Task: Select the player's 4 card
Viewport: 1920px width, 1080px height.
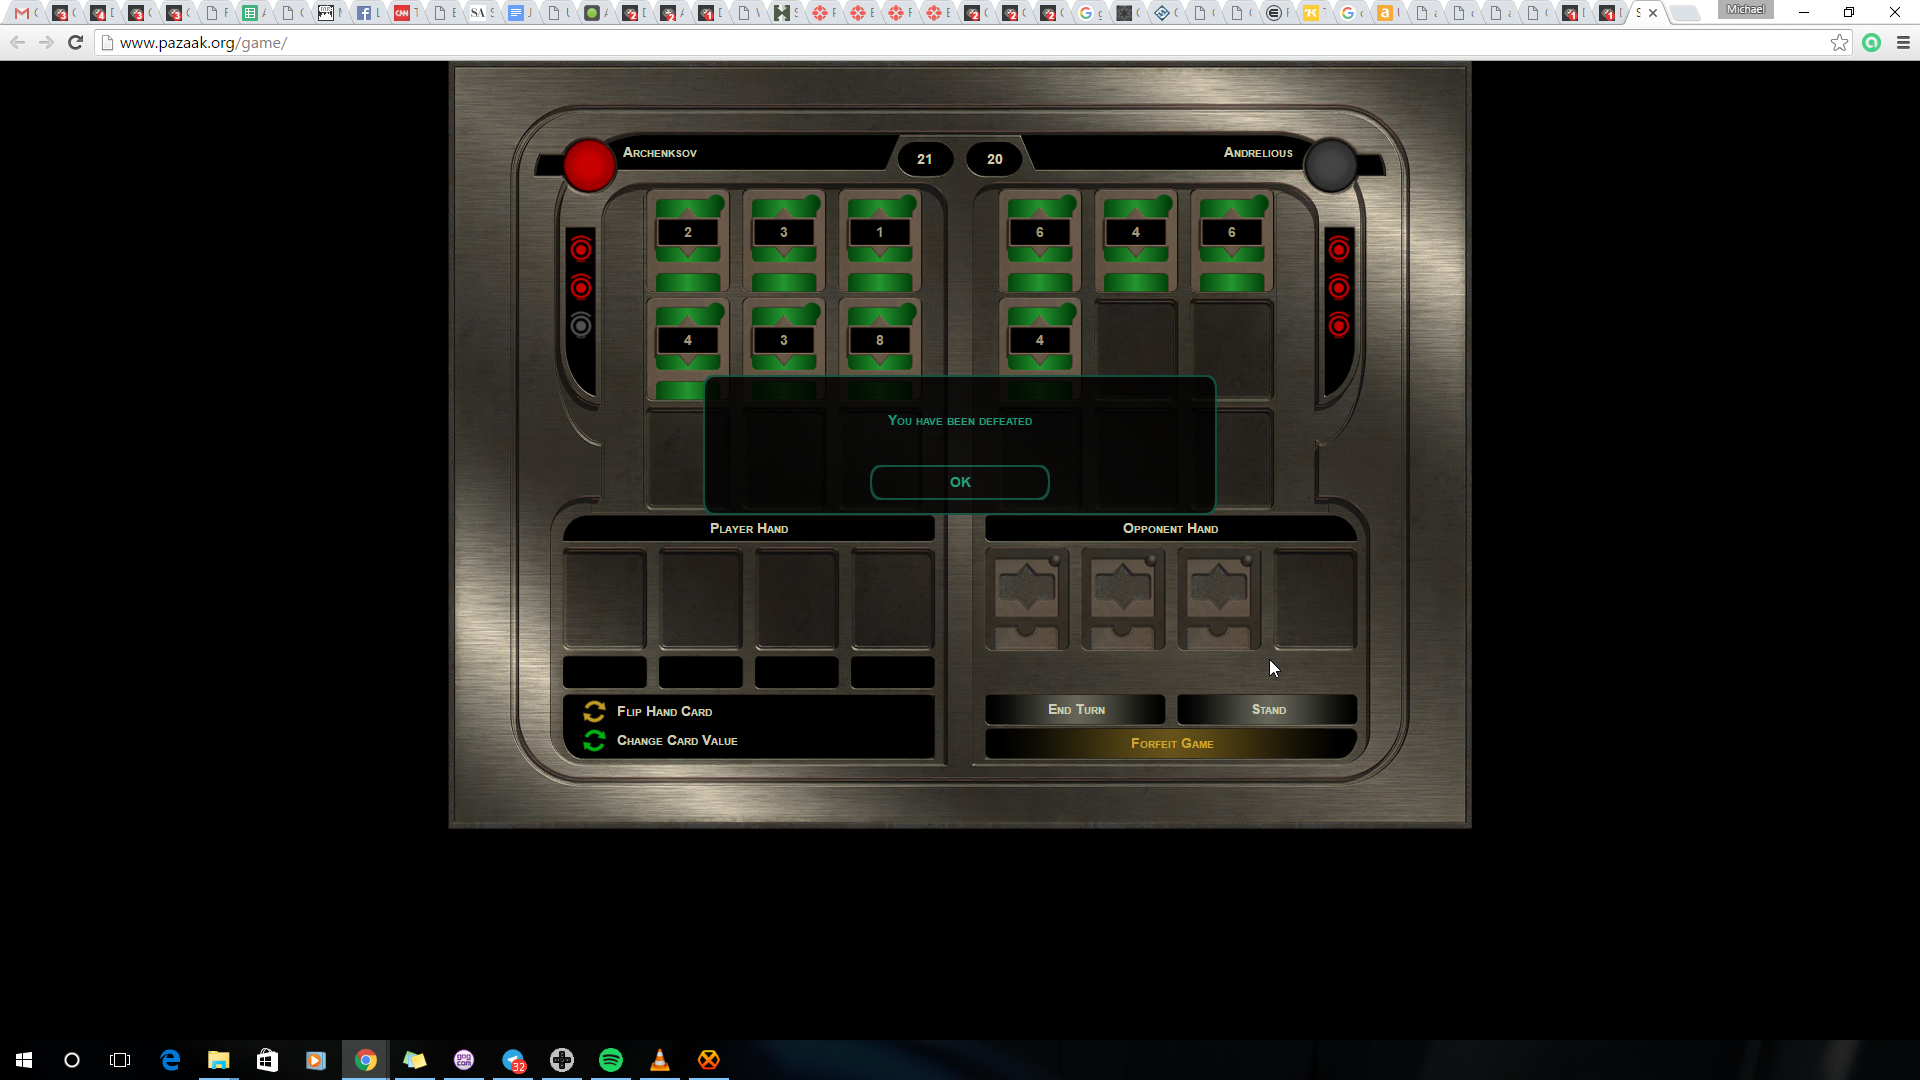Action: click(x=688, y=349)
